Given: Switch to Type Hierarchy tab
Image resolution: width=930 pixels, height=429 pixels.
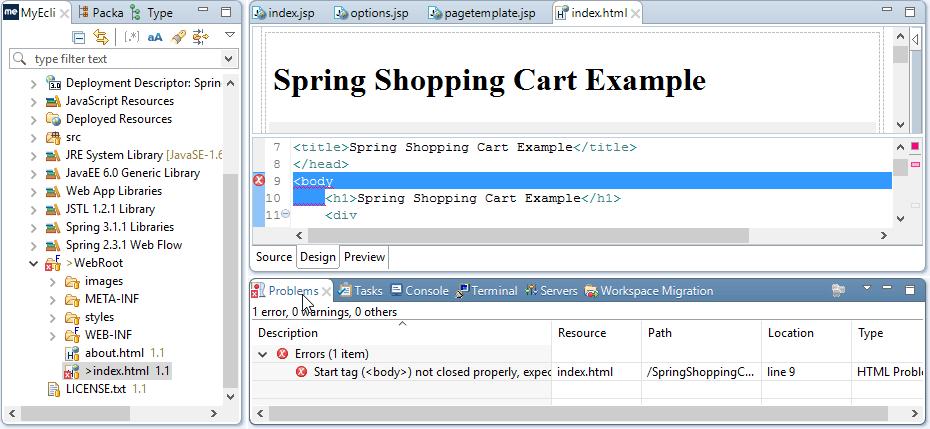Looking at the screenshot, I should click(x=152, y=12).
